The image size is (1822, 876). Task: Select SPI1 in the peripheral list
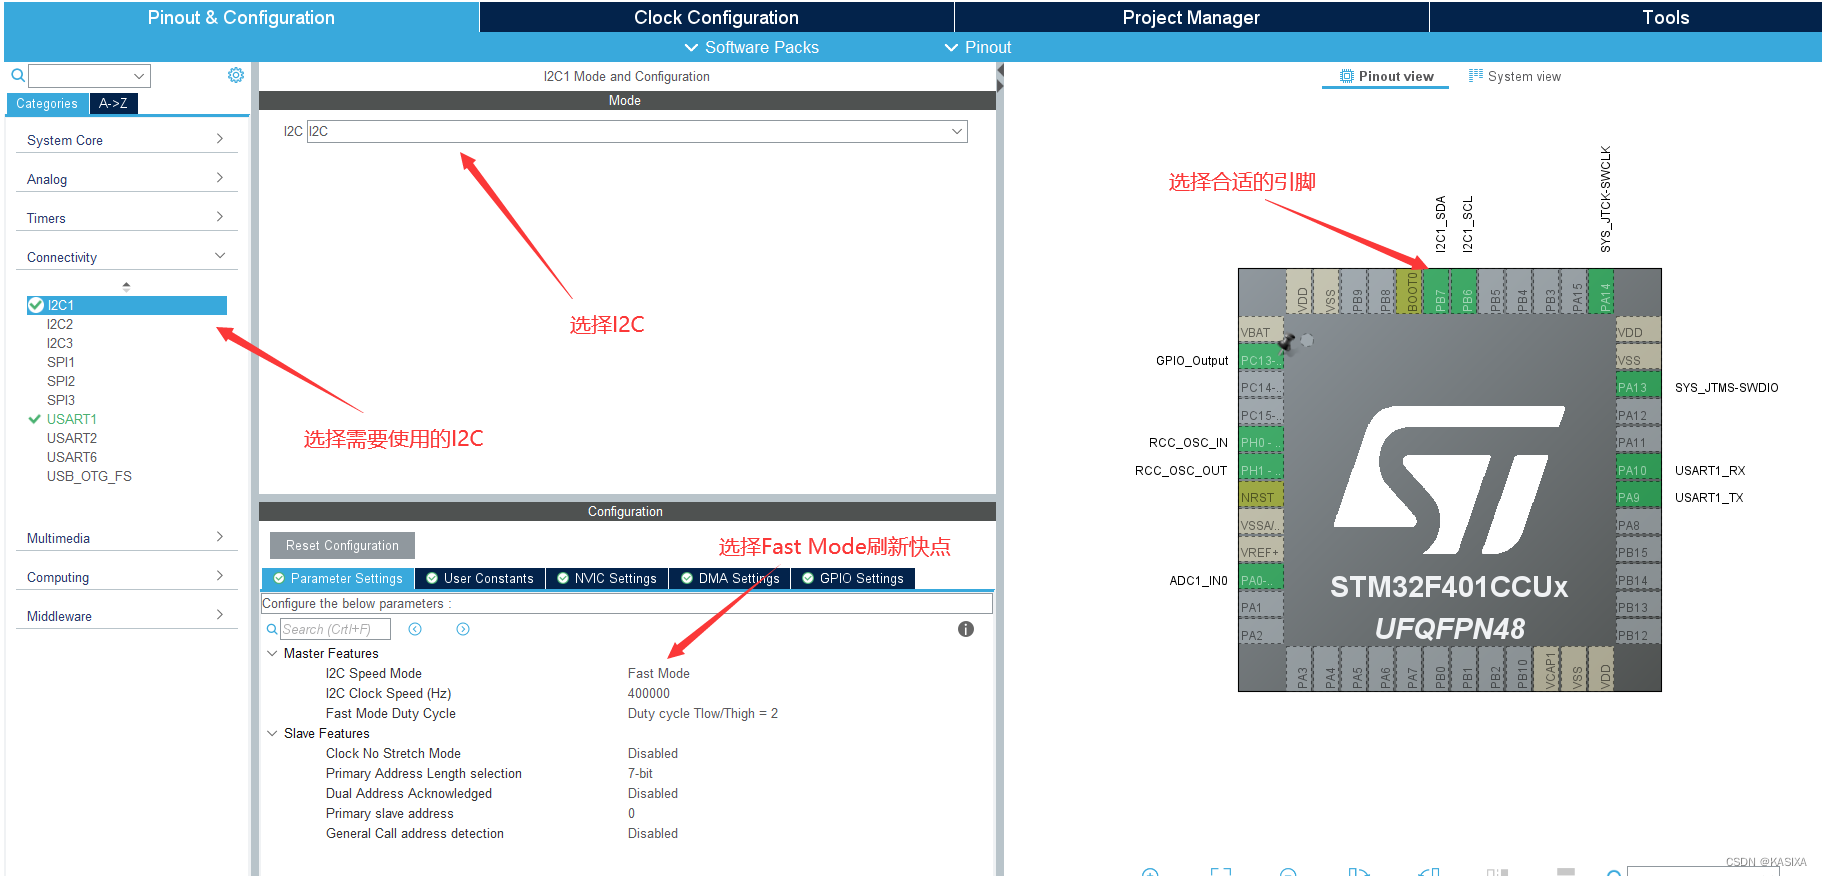61,362
